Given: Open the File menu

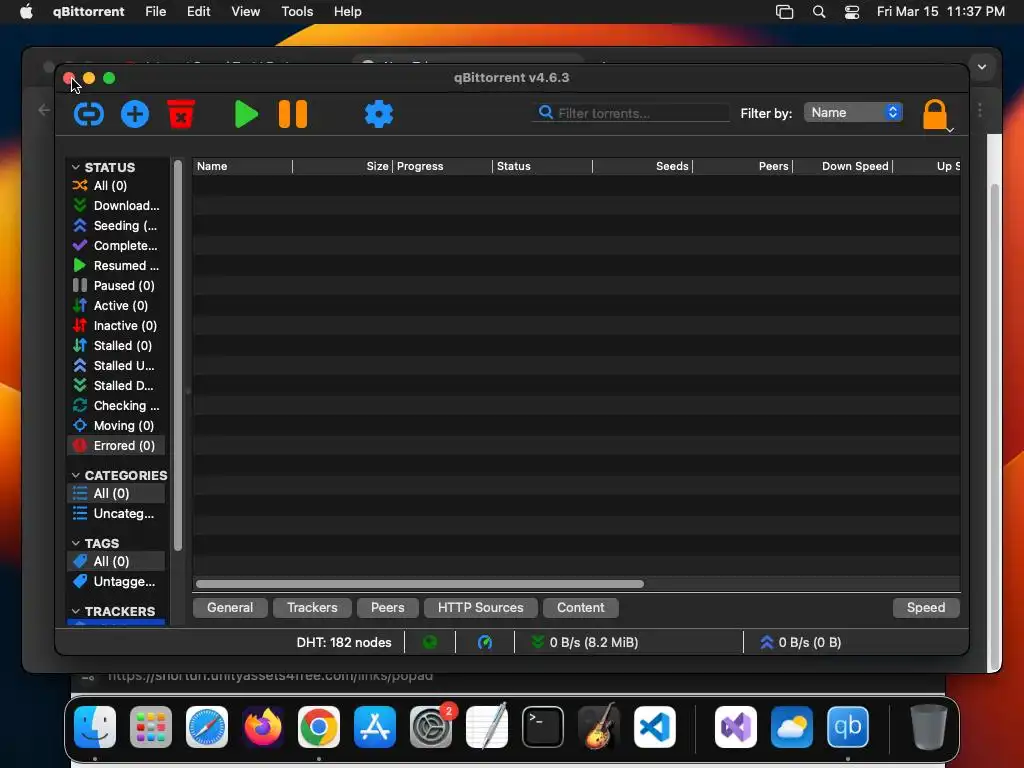Looking at the screenshot, I should pos(155,12).
